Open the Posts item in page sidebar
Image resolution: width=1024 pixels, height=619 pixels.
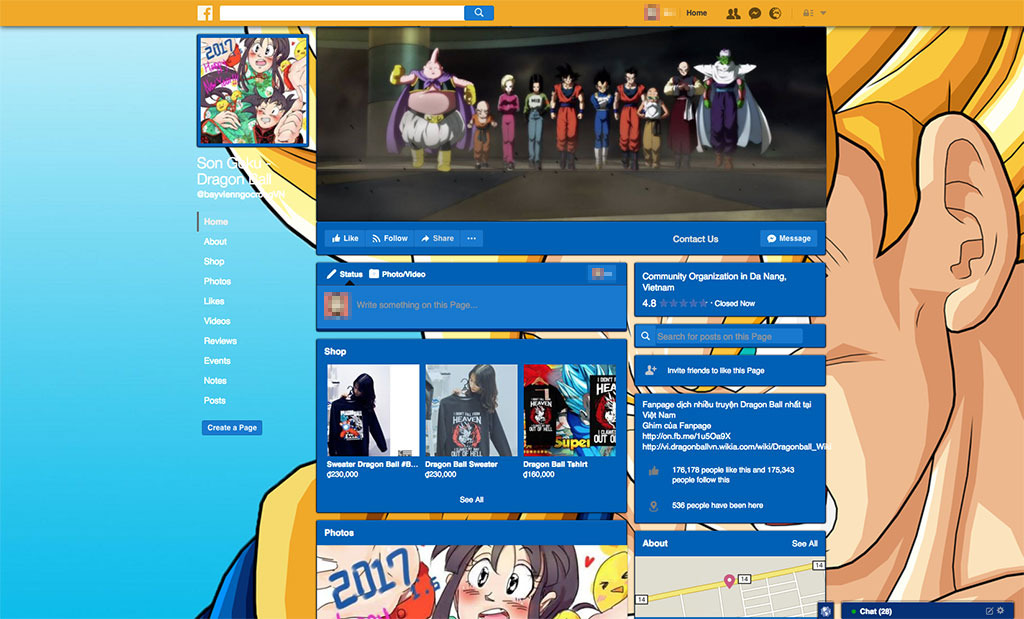pos(214,401)
